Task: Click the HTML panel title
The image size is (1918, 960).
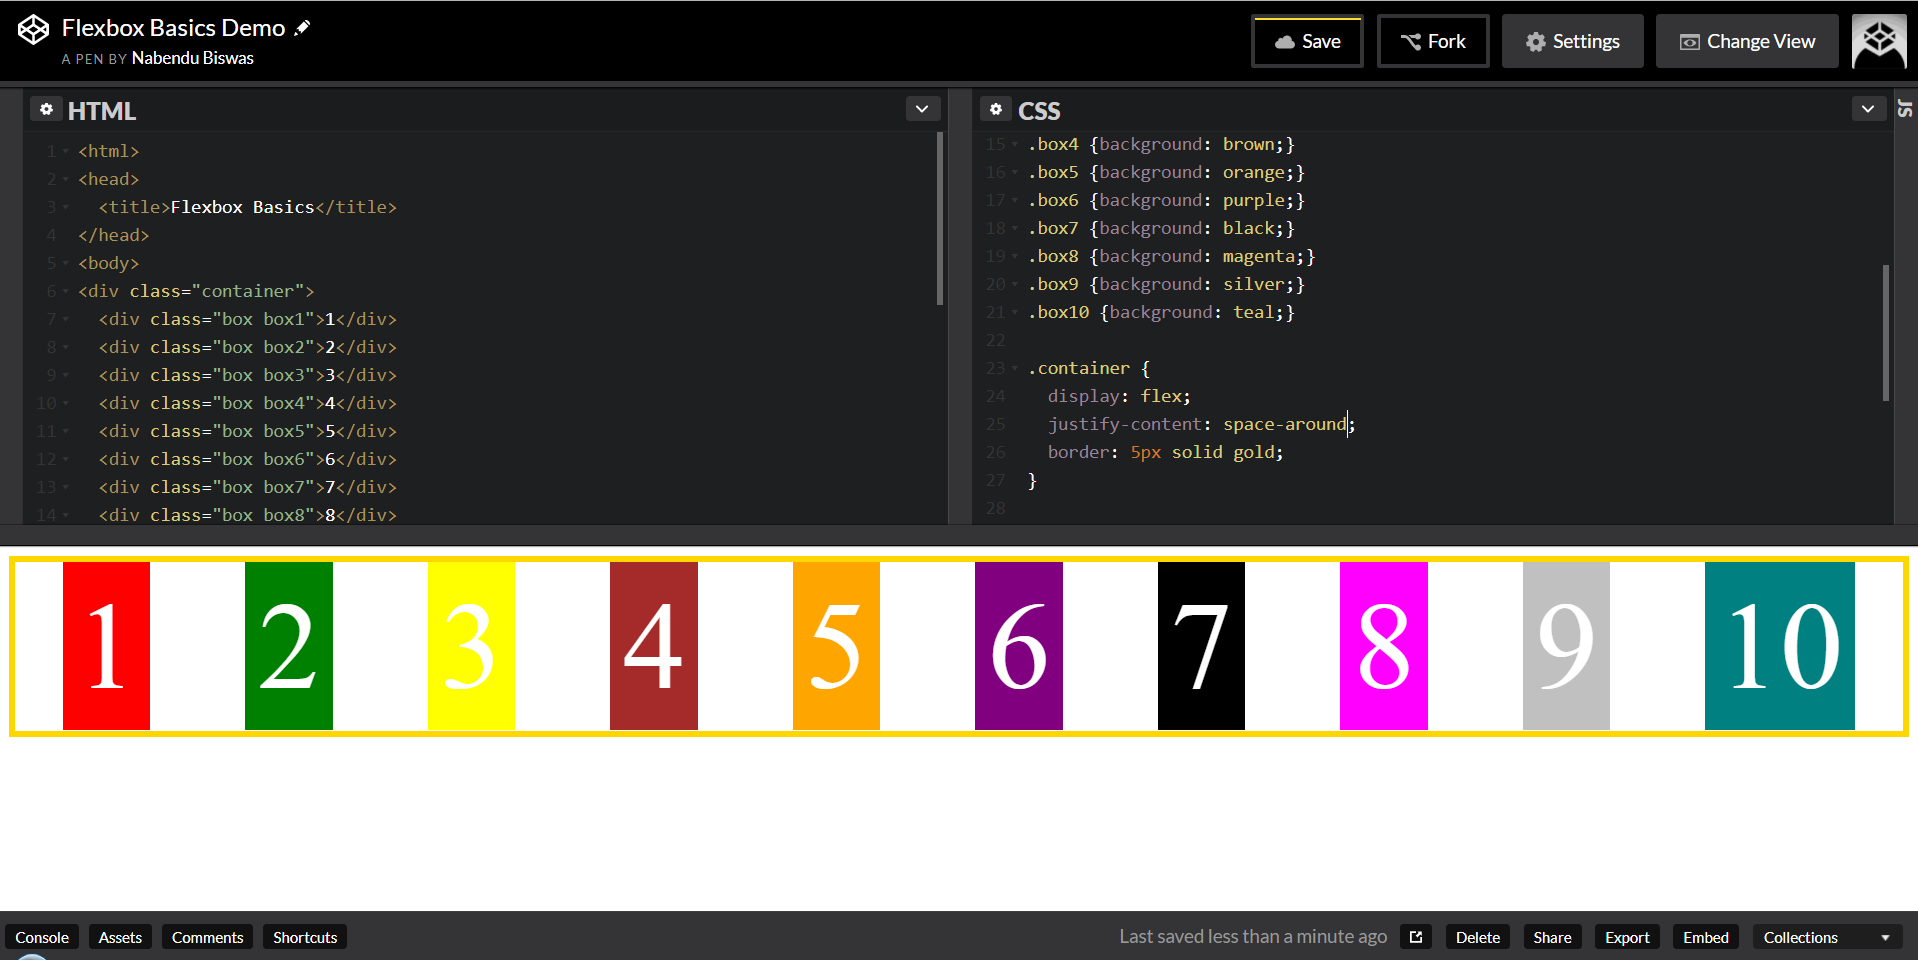Action: point(101,110)
